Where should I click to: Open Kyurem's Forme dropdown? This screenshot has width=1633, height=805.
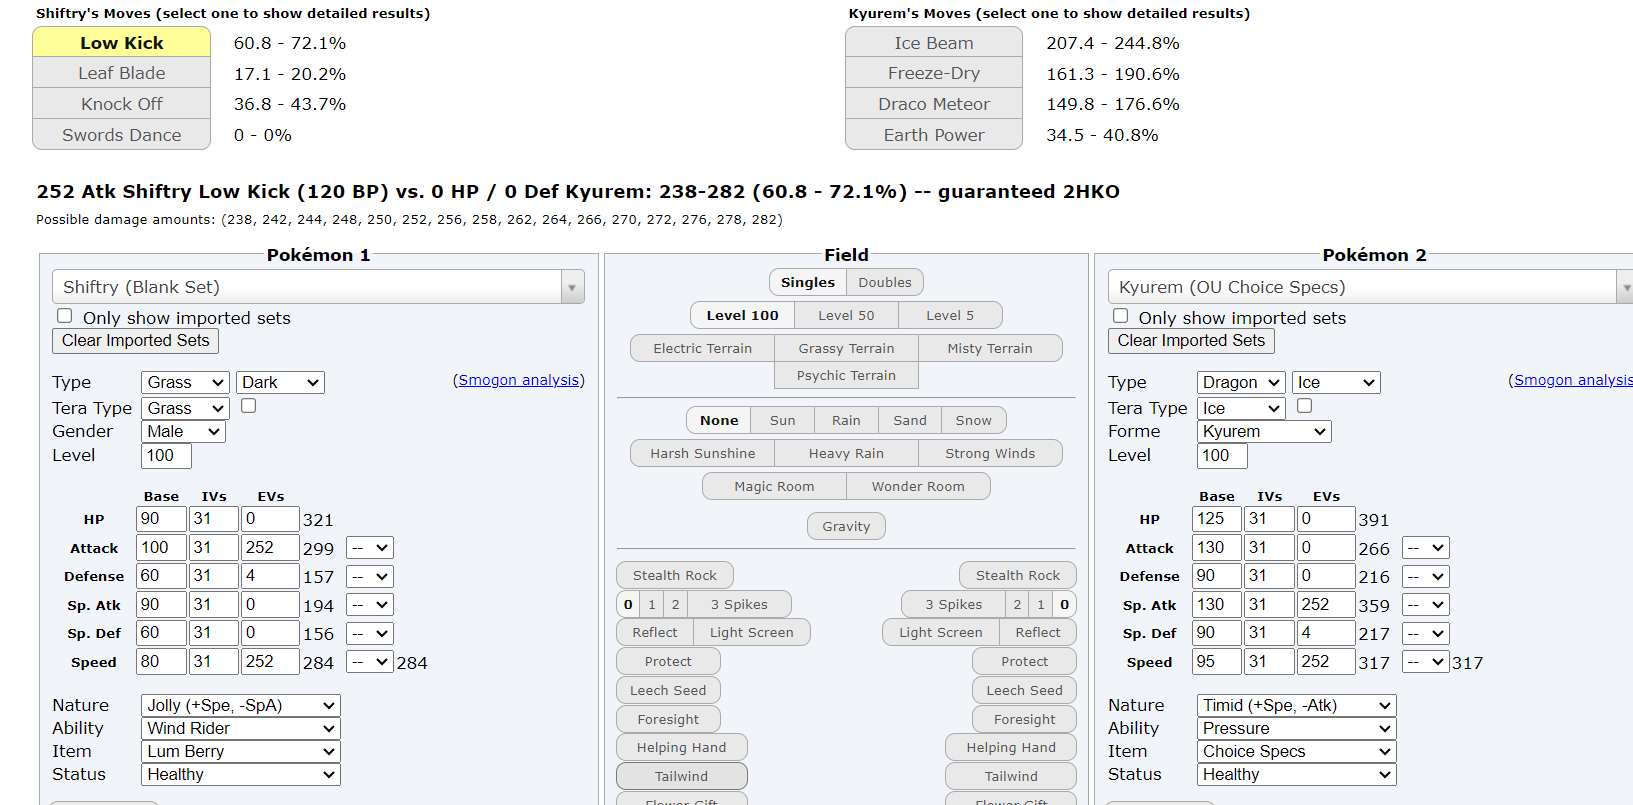click(1264, 431)
